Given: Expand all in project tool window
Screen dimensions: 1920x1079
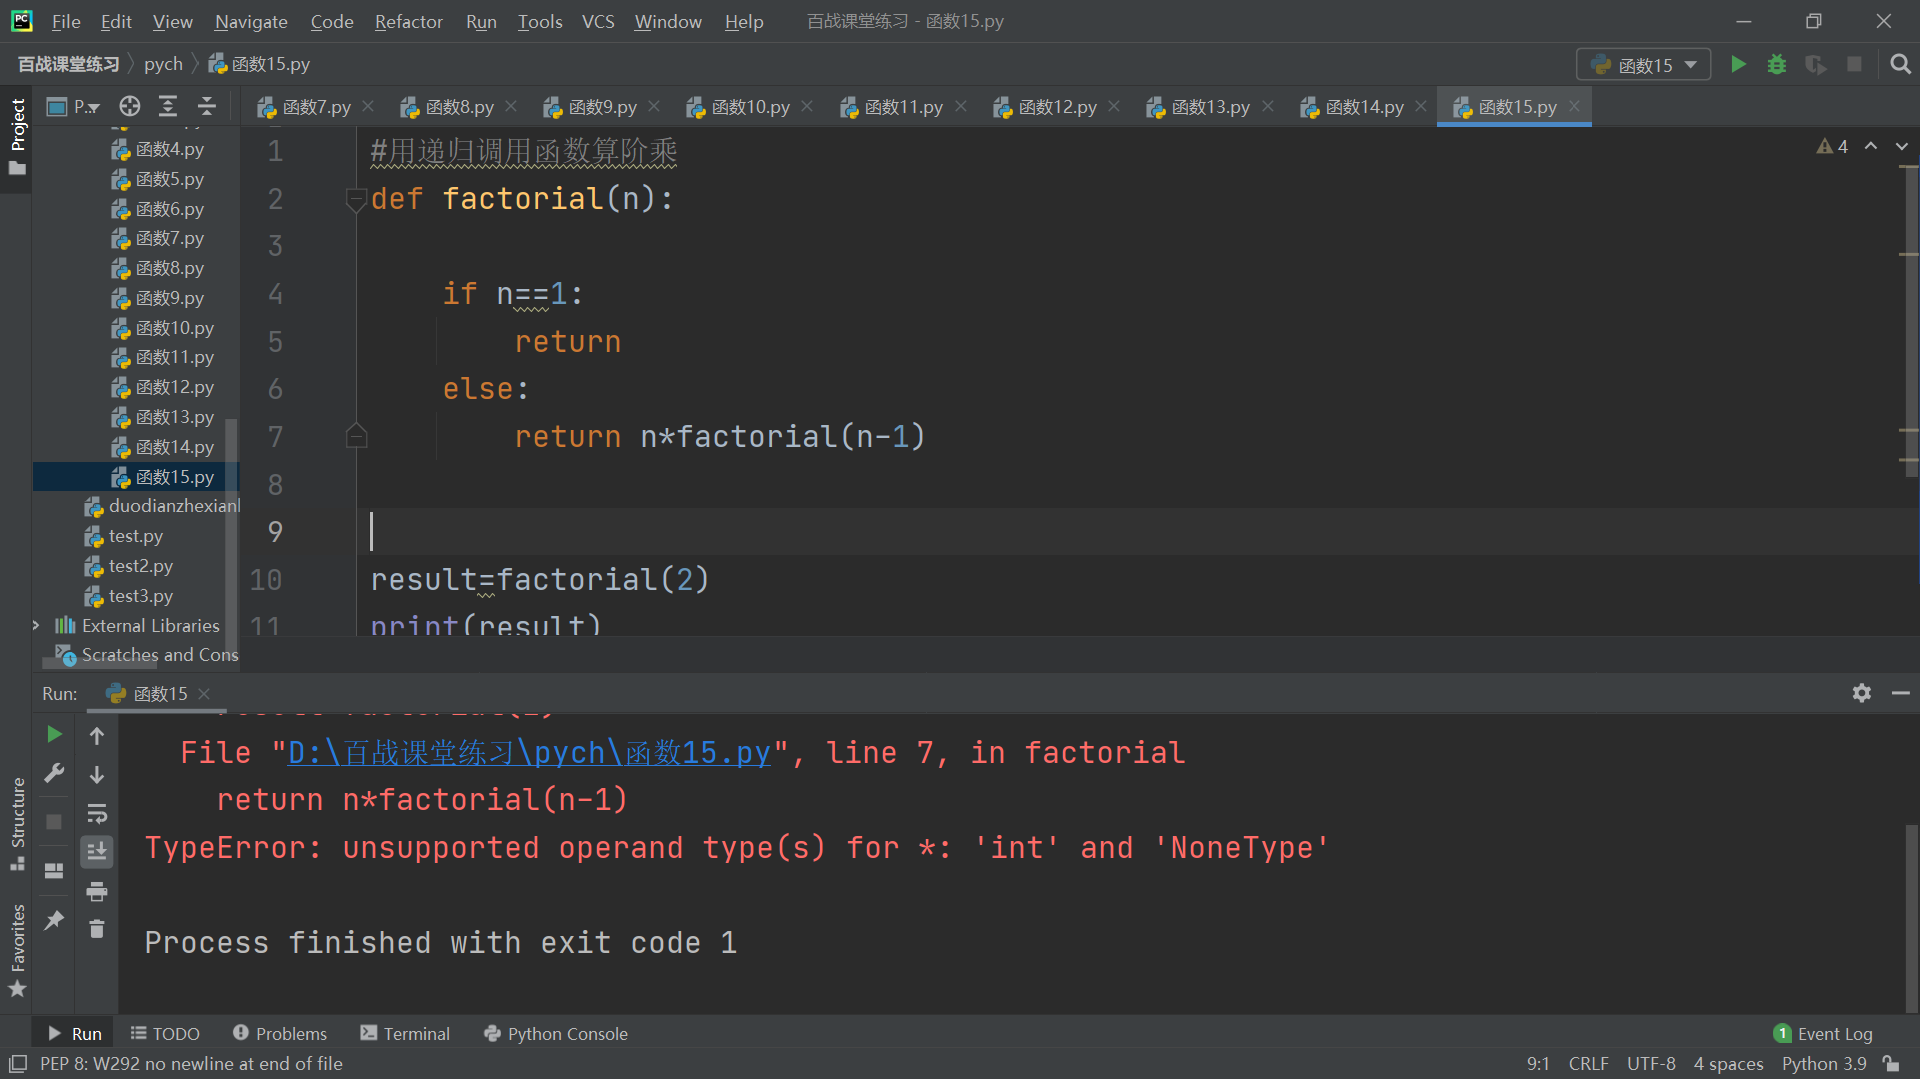Looking at the screenshot, I should click(168, 106).
